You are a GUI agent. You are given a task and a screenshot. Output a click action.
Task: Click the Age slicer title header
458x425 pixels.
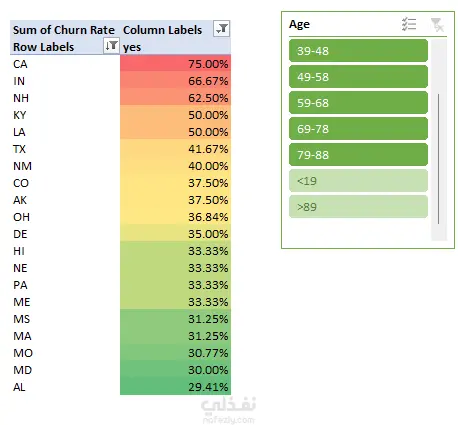tap(299, 24)
